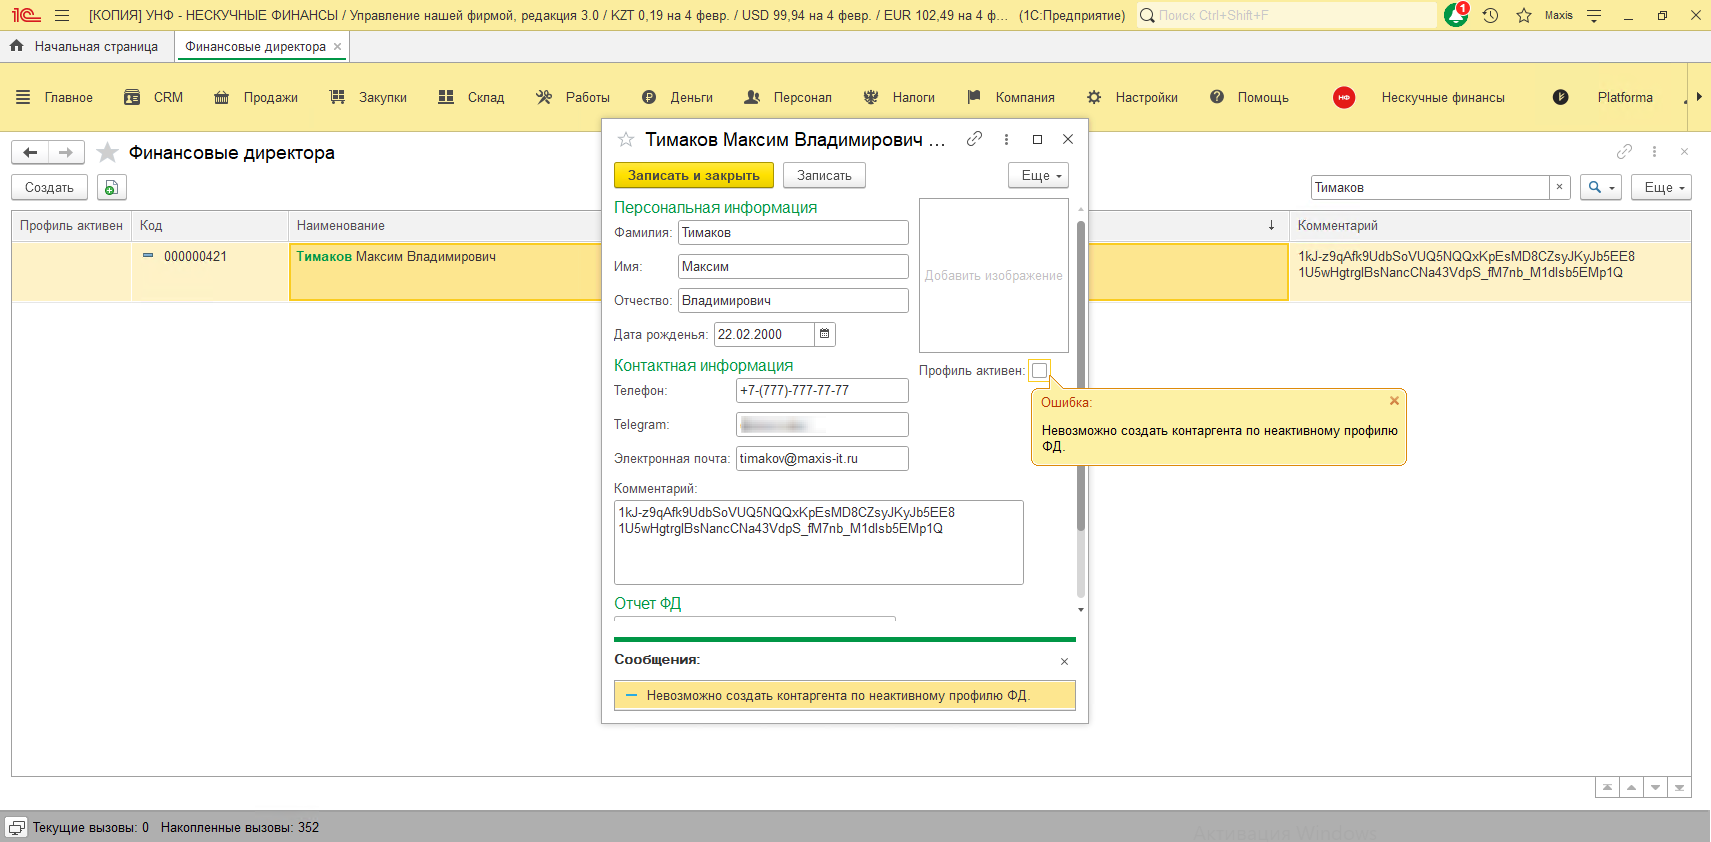Add dialog to favorites with star icon

pyautogui.click(x=626, y=140)
